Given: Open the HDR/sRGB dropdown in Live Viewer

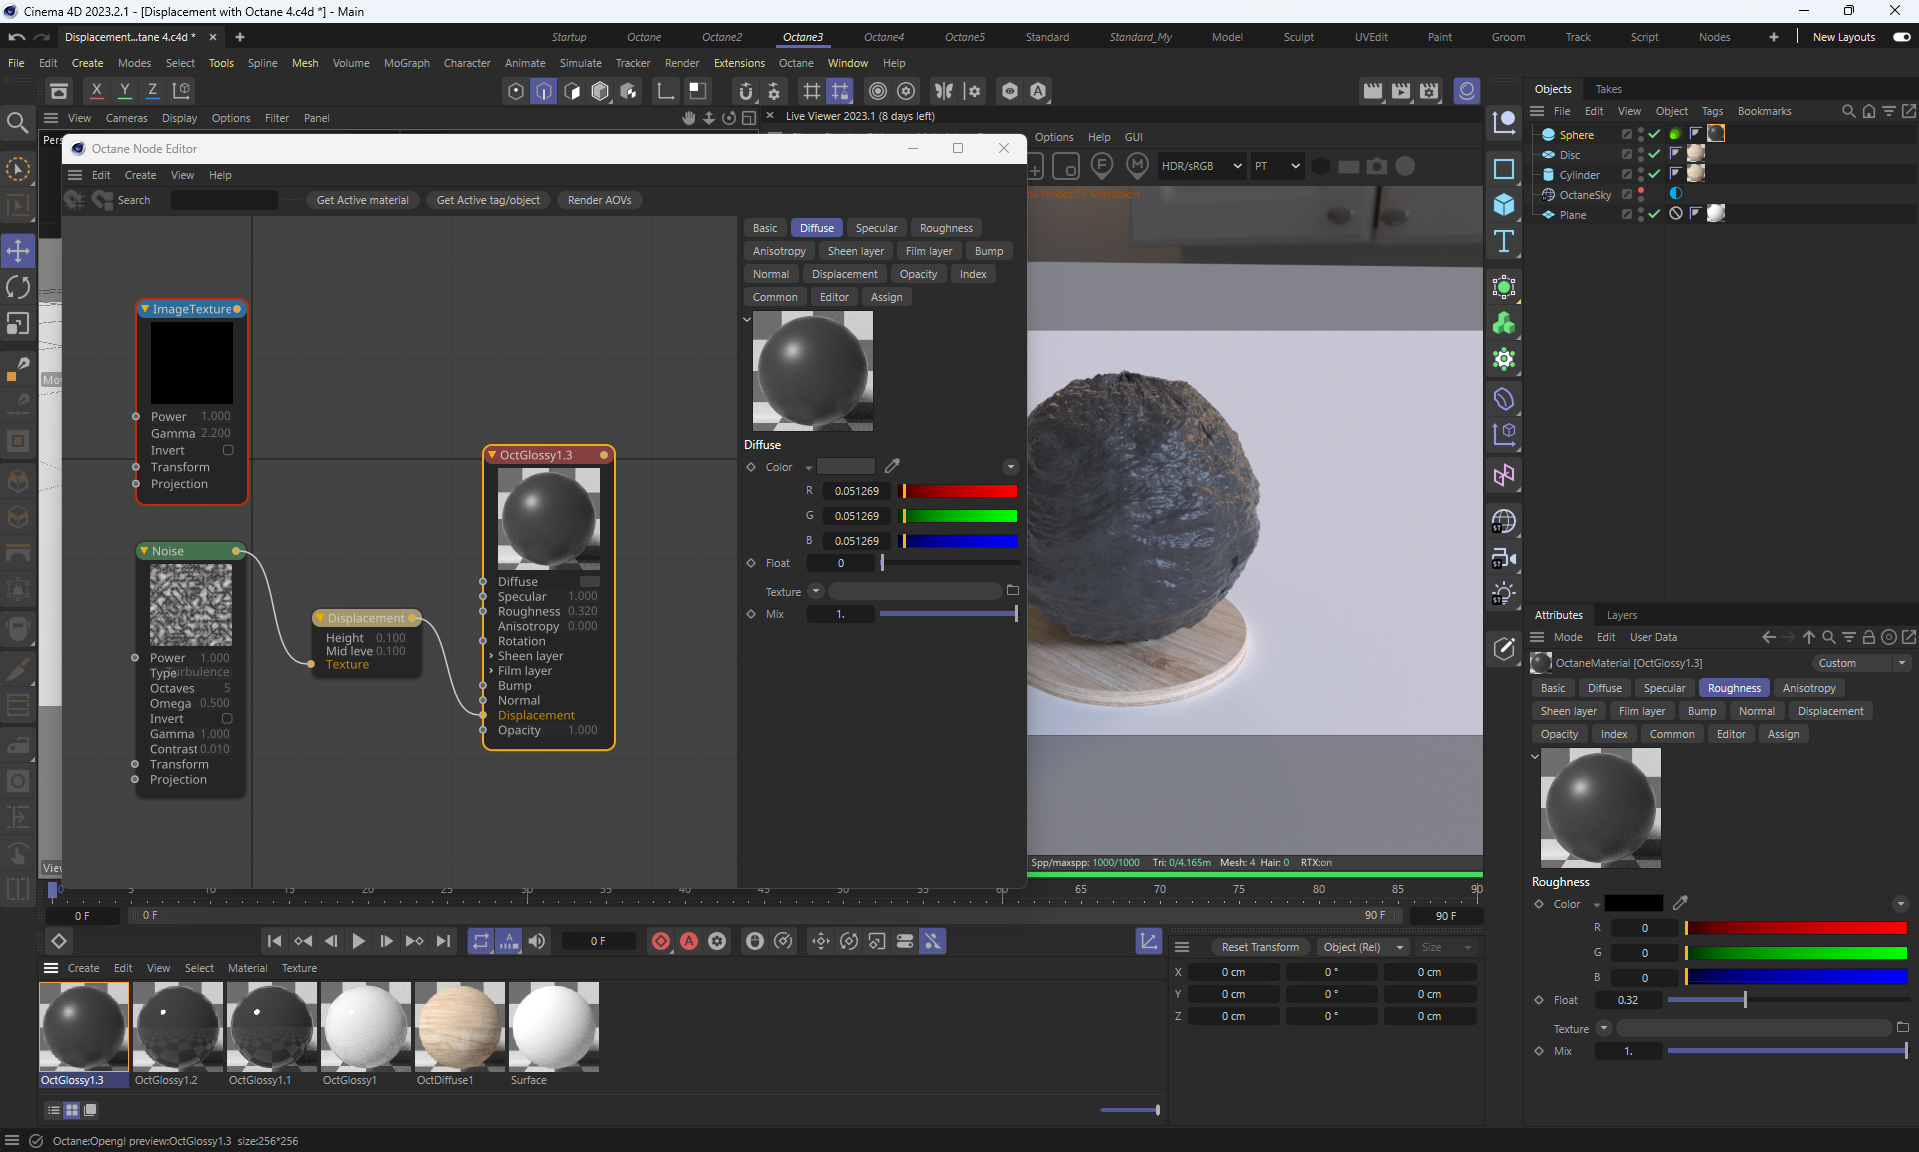Looking at the screenshot, I should 1201,166.
